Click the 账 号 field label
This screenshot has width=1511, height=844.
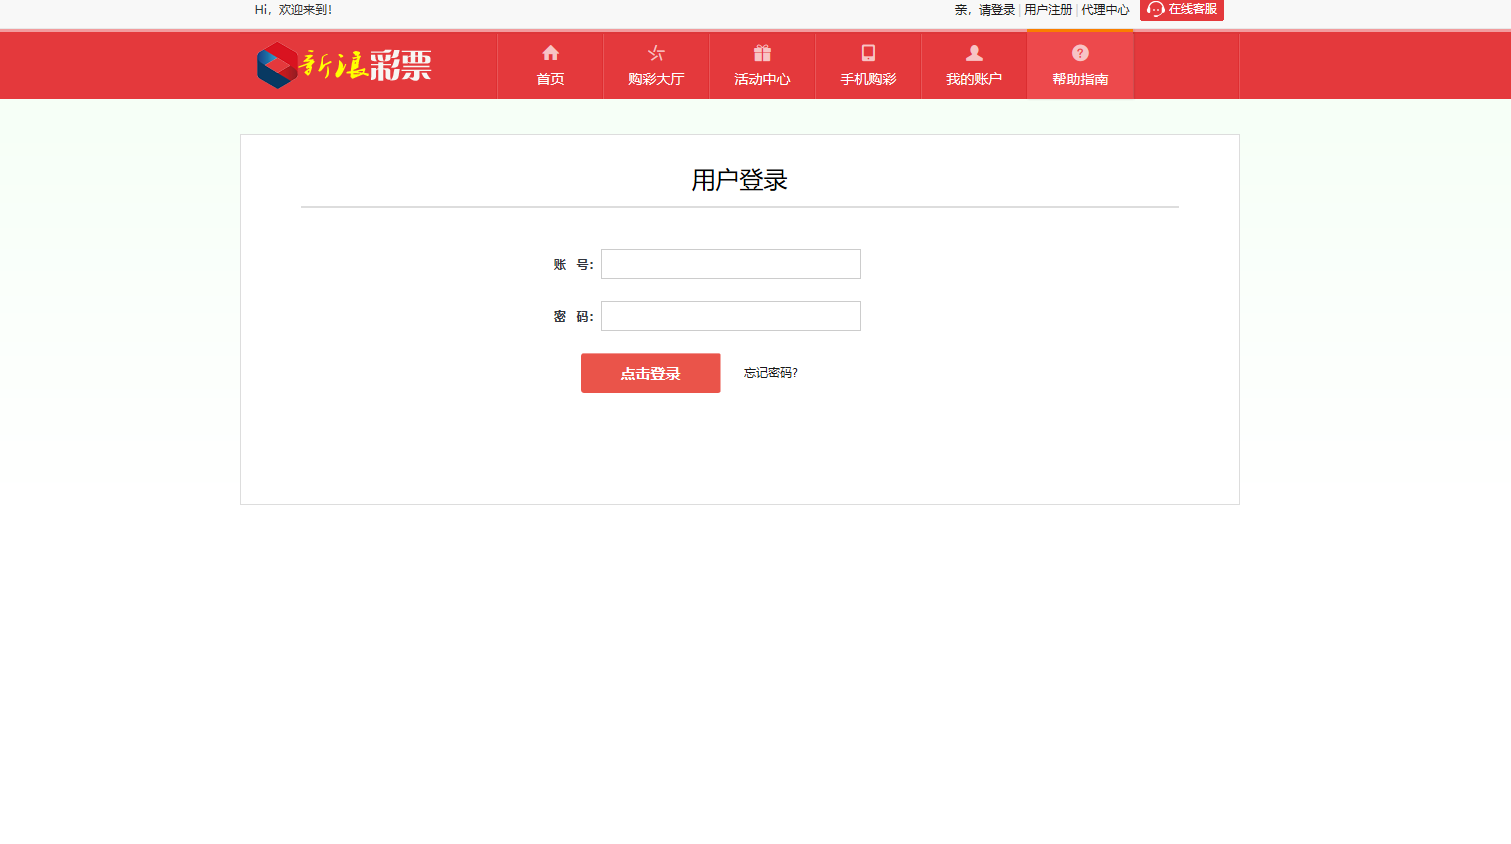pyautogui.click(x=573, y=265)
